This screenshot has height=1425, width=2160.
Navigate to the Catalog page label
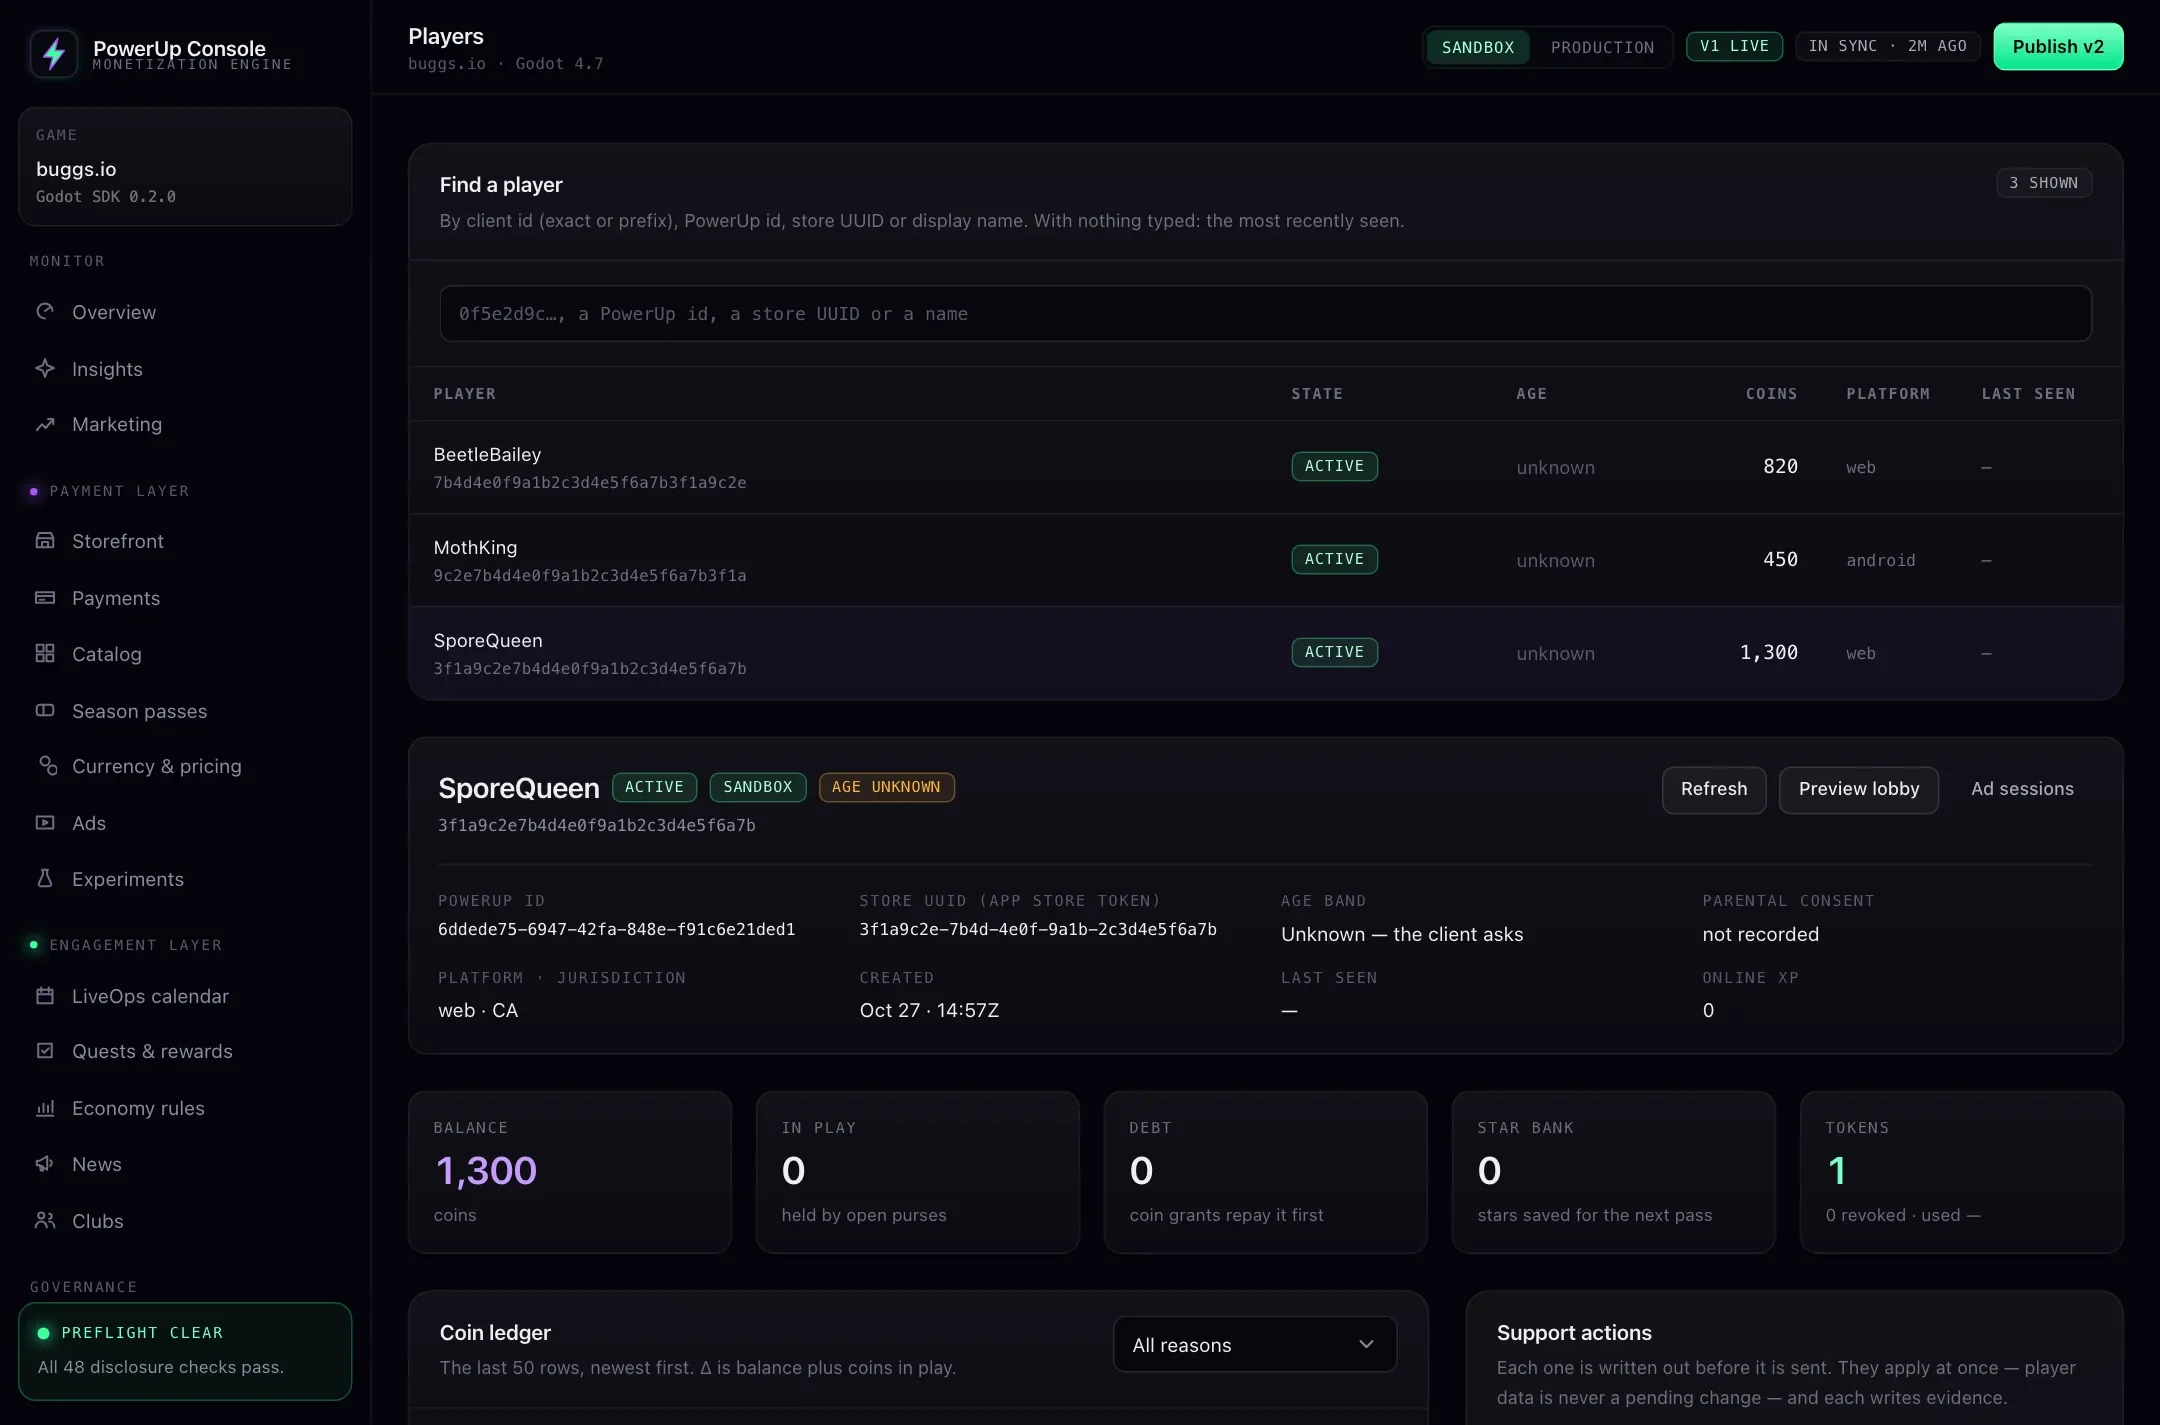pyautogui.click(x=107, y=654)
